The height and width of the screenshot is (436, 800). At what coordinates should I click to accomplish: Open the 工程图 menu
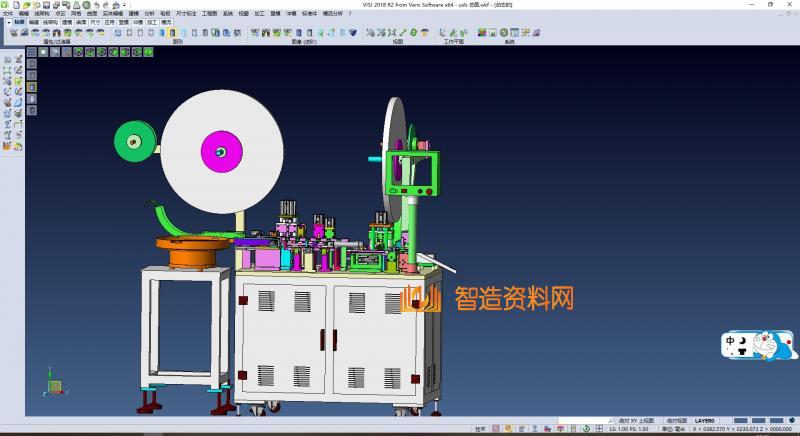[x=208, y=13]
